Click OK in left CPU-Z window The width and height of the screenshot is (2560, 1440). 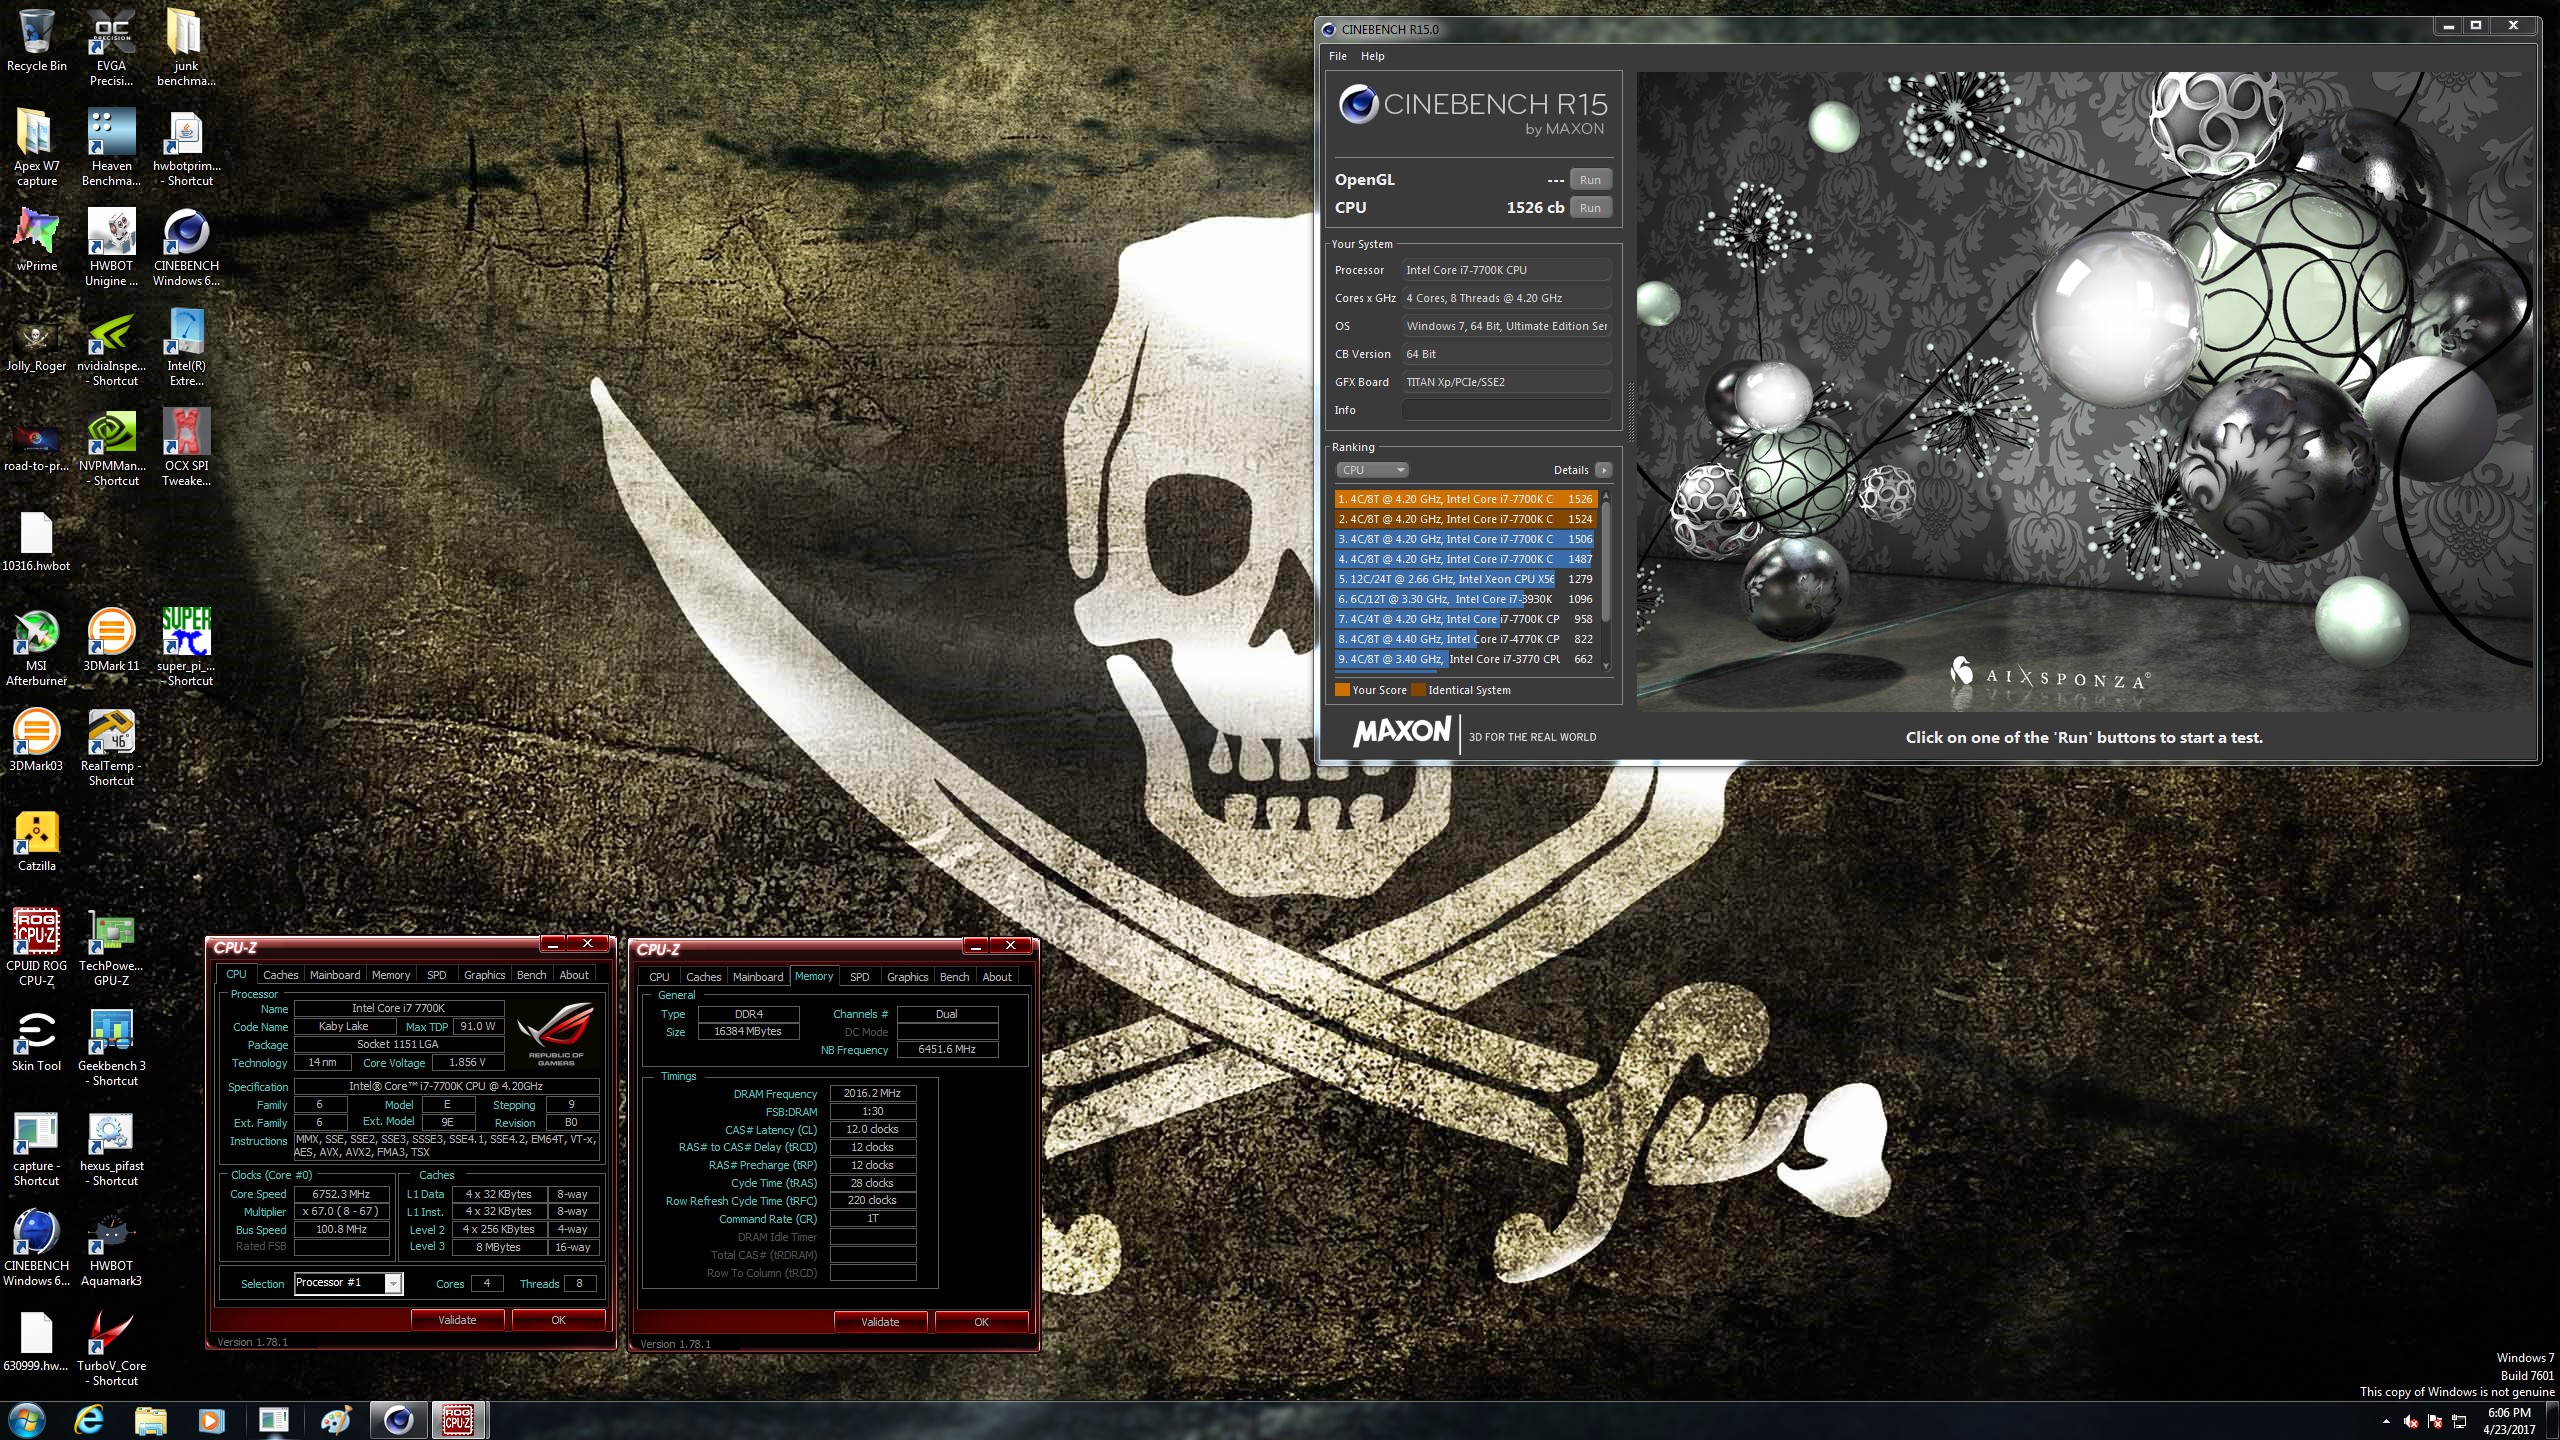click(558, 1320)
